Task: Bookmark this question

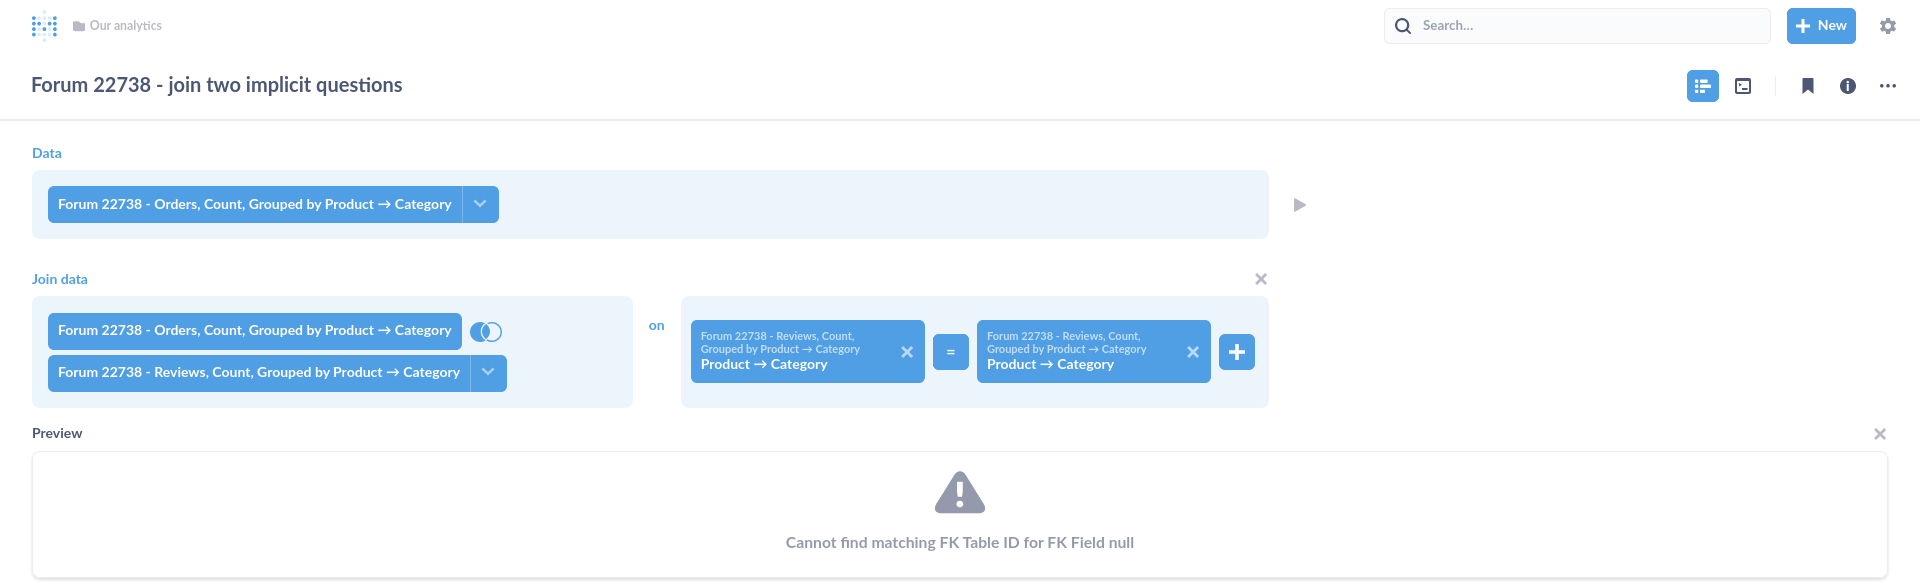Action: (1807, 86)
